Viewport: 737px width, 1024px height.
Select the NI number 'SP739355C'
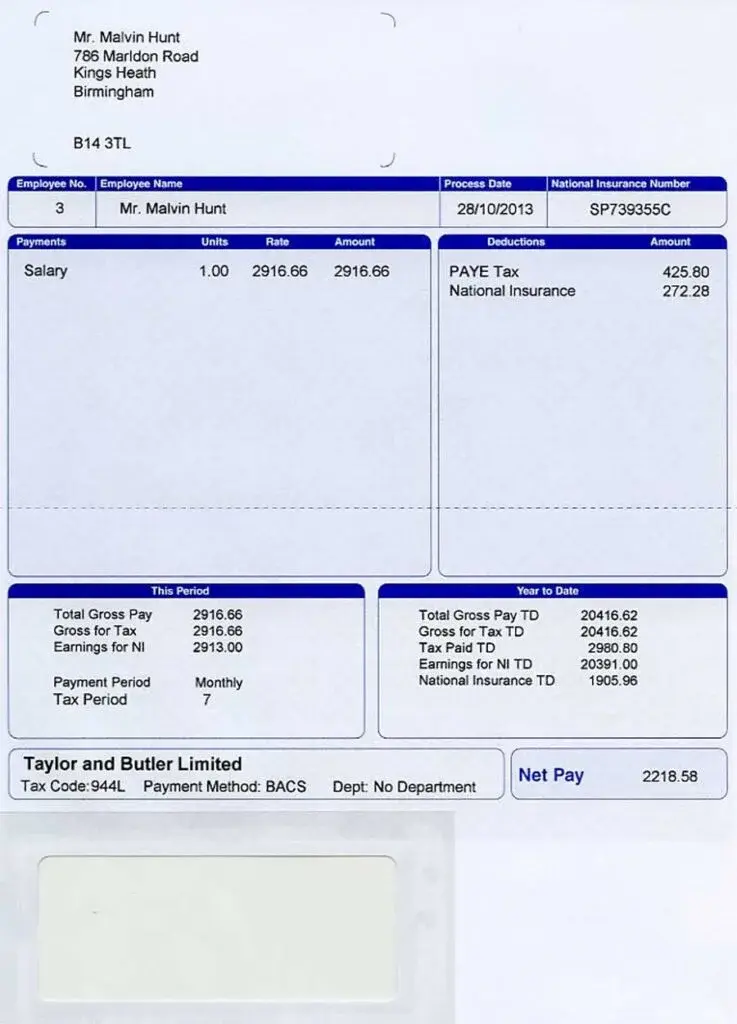[x=630, y=210]
